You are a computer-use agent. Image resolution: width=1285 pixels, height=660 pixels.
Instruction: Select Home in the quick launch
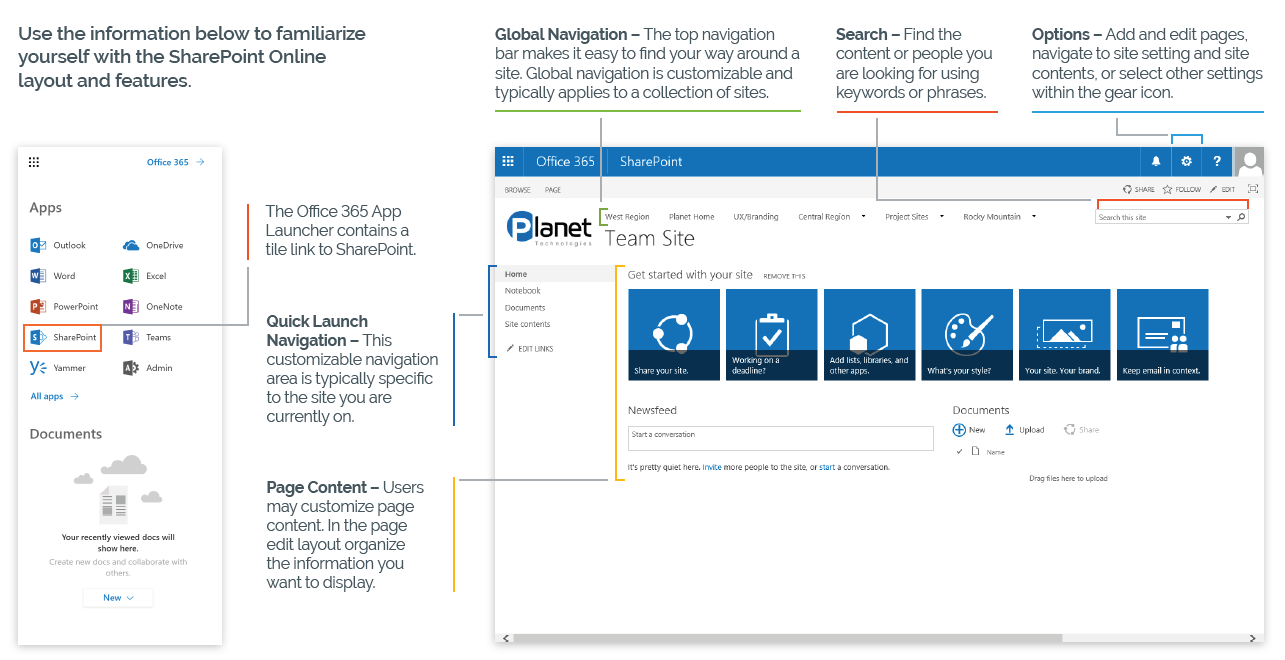[x=555, y=274]
